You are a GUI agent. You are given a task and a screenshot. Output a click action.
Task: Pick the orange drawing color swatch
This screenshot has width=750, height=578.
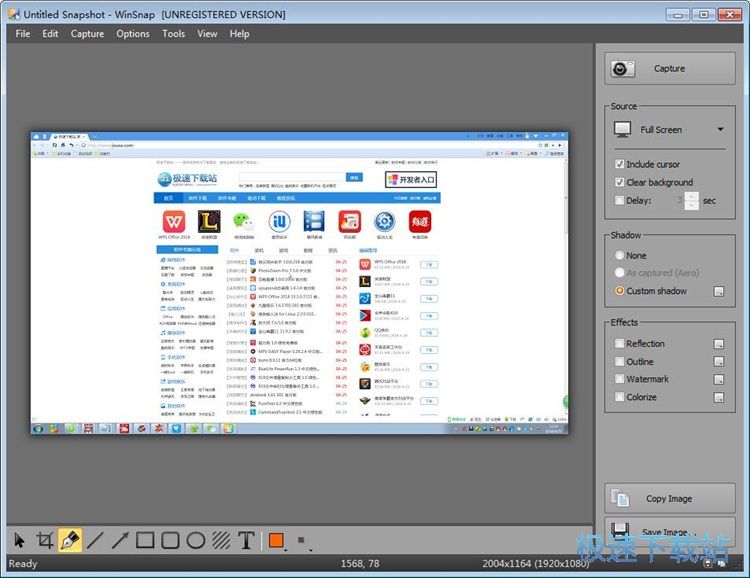pyautogui.click(x=275, y=541)
